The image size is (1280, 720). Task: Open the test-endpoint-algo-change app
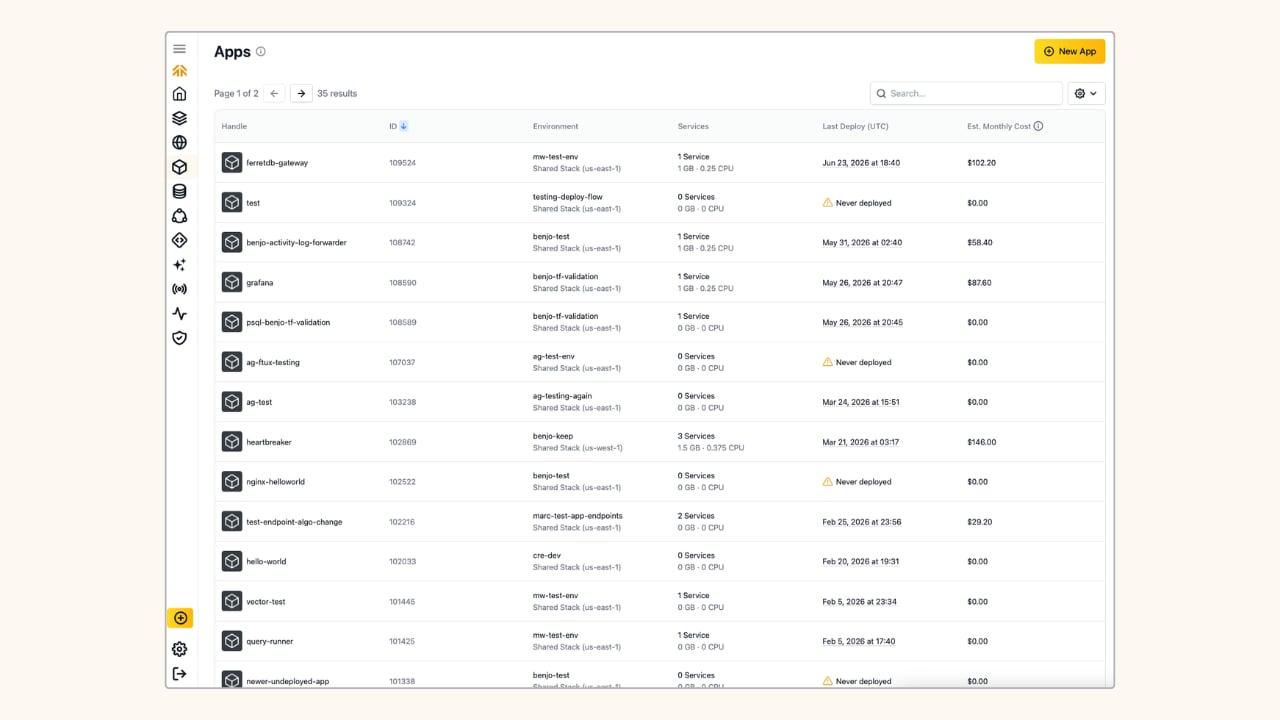point(294,522)
